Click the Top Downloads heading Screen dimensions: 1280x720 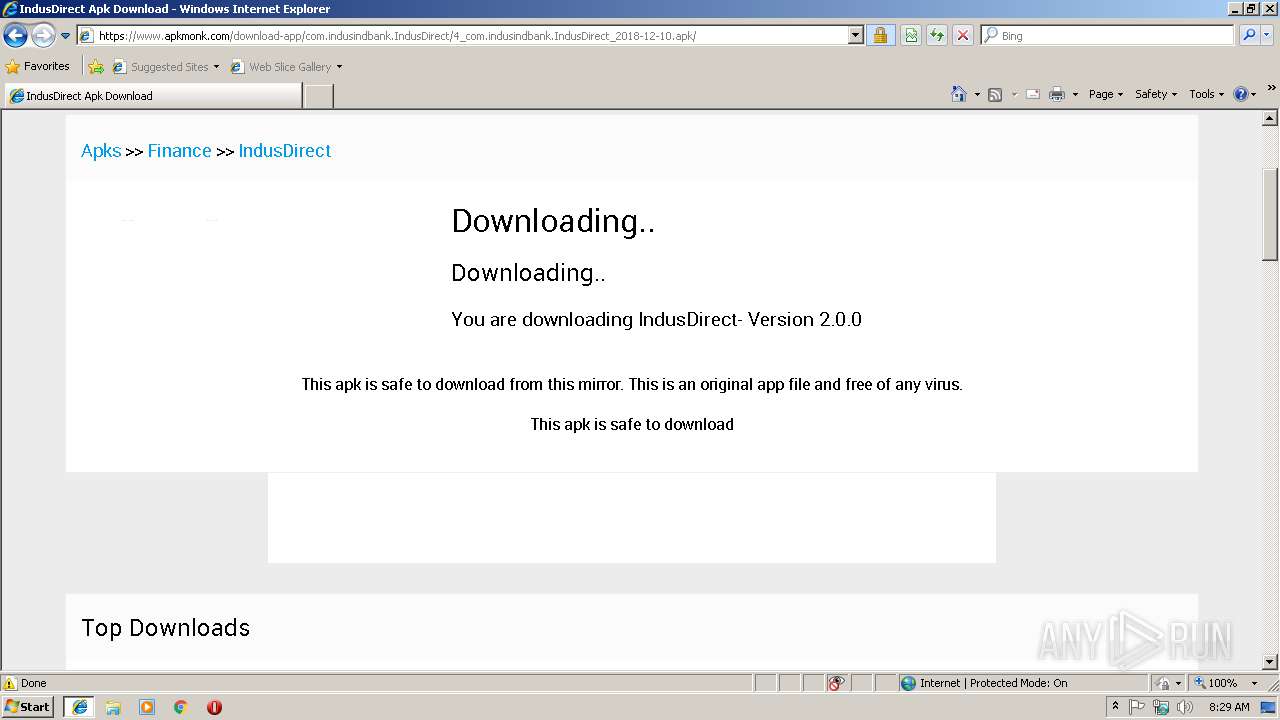pos(166,628)
